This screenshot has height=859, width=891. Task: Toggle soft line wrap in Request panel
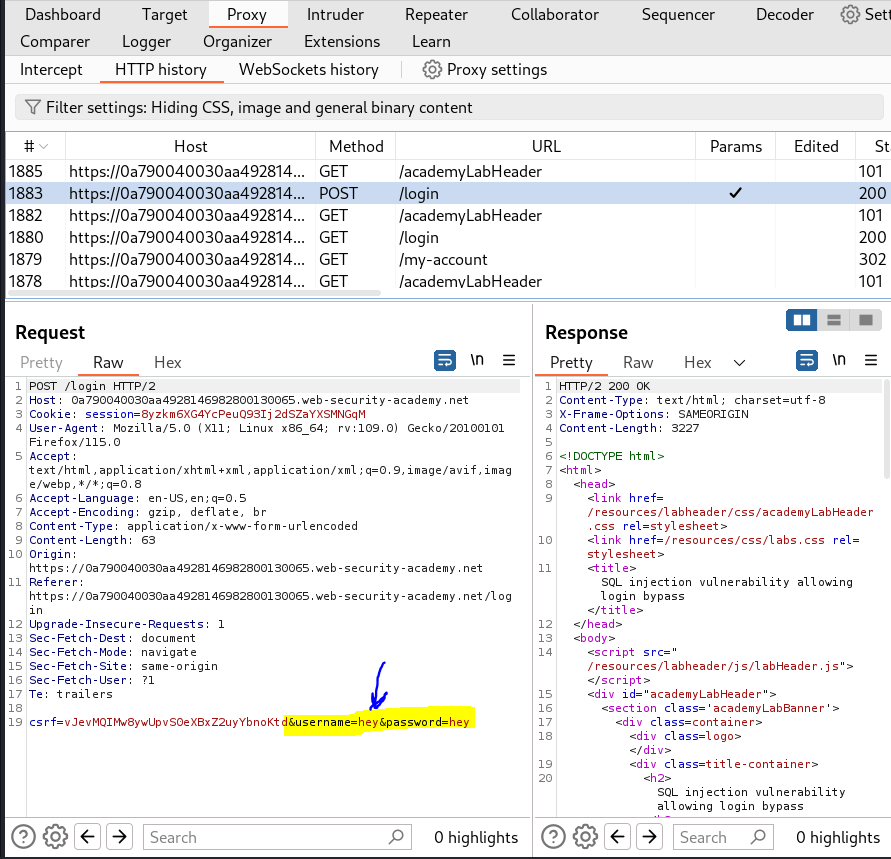pos(445,361)
